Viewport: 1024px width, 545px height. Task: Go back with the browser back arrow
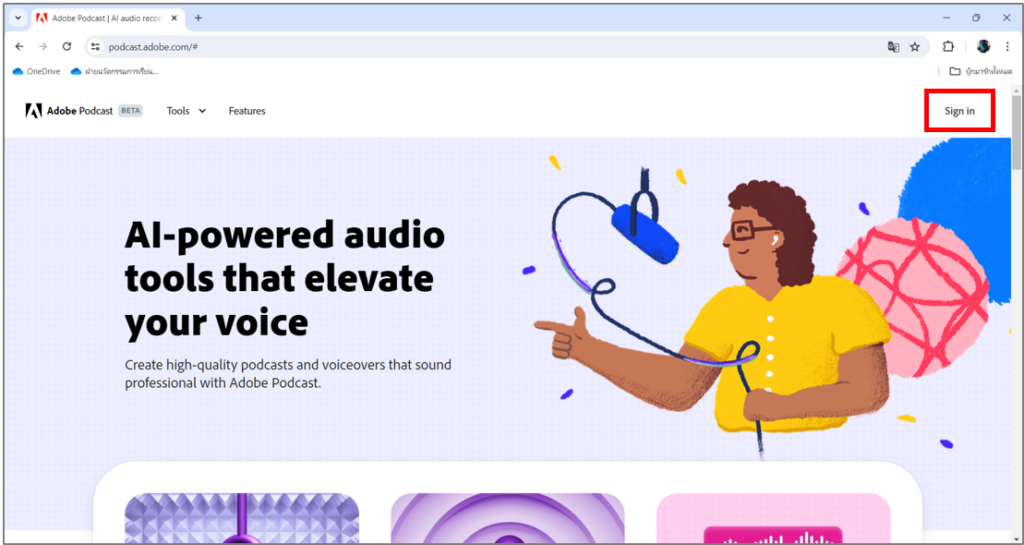click(19, 46)
